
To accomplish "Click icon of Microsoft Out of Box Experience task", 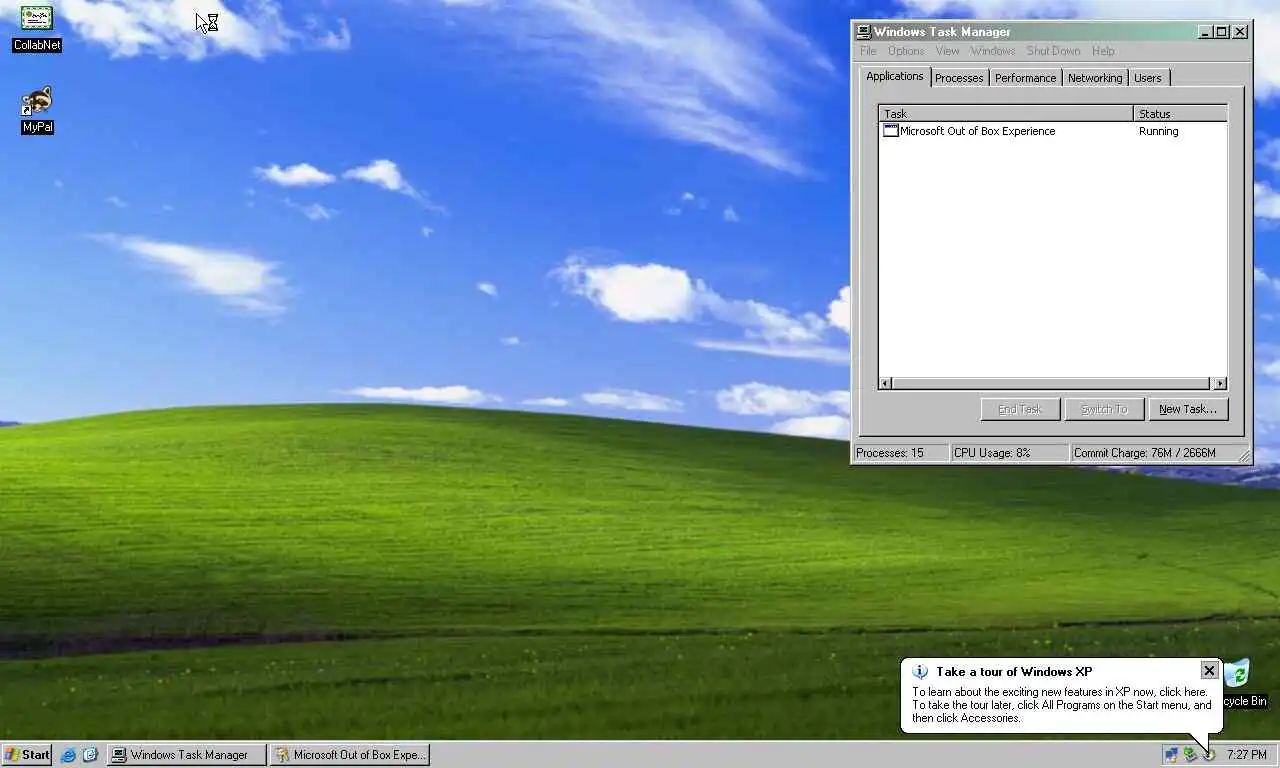I will 890,131.
